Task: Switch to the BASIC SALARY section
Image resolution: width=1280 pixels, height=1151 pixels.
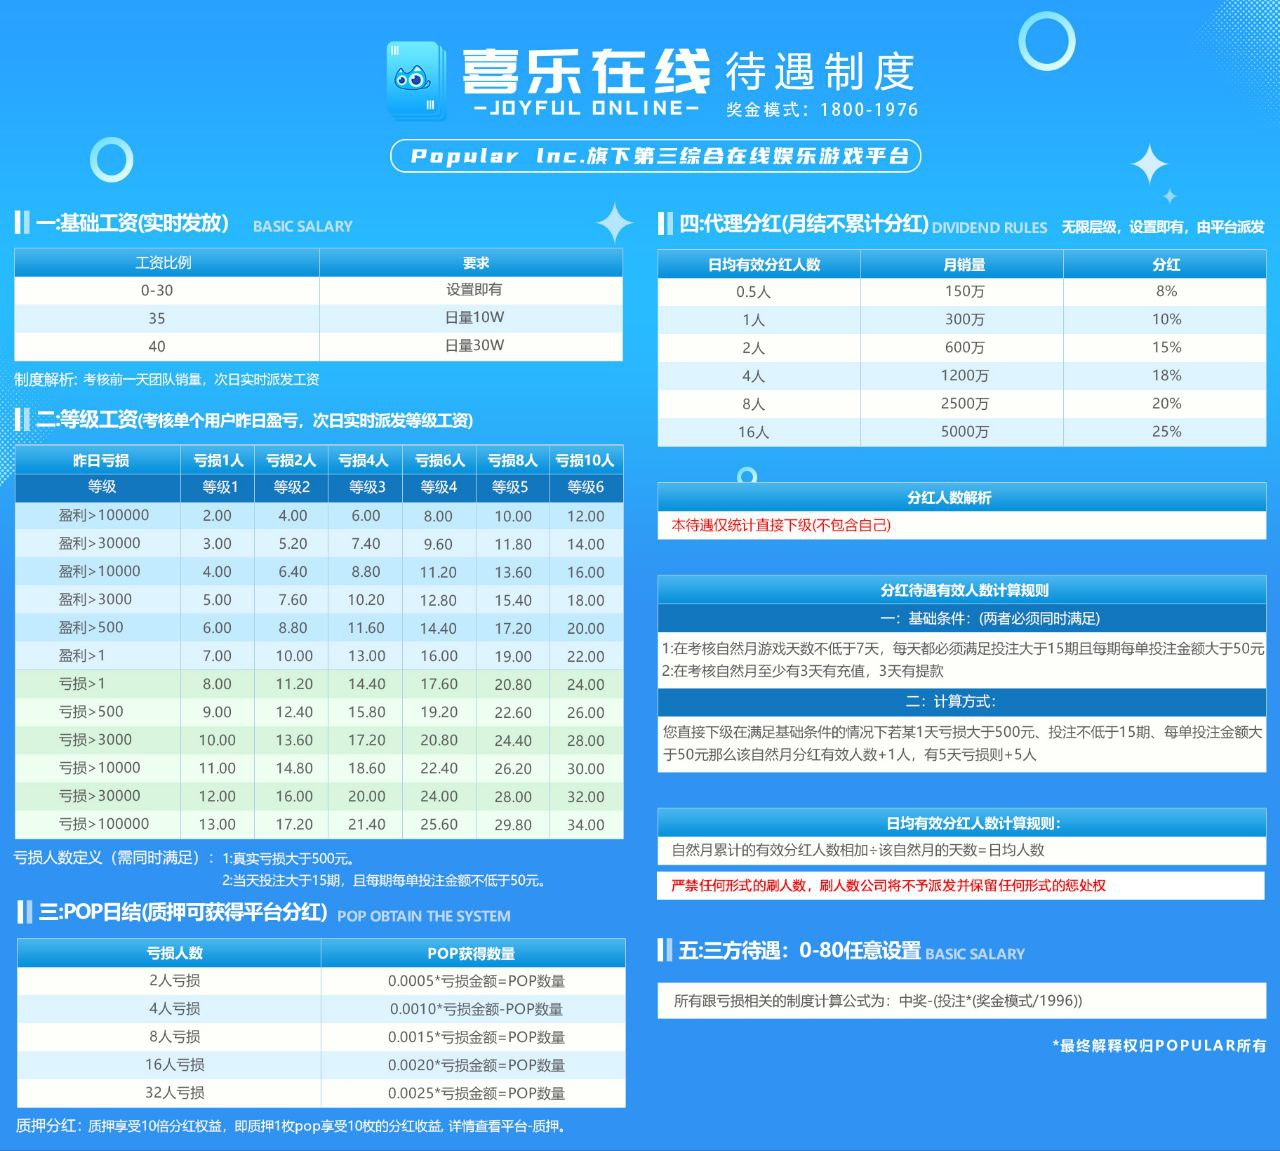Action: (300, 227)
